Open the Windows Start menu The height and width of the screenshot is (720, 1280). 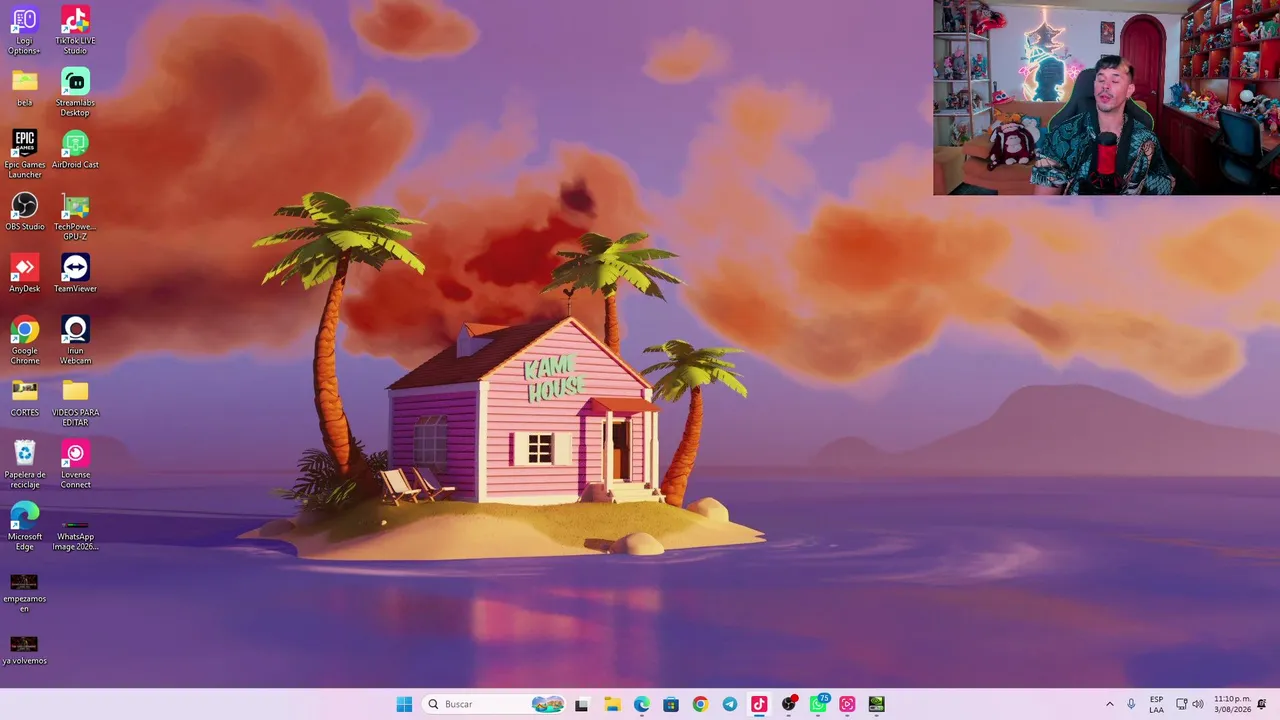click(x=404, y=704)
